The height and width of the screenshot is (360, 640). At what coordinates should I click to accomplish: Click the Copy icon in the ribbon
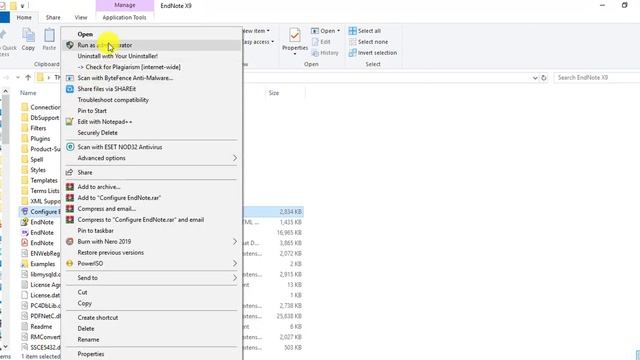28,36
